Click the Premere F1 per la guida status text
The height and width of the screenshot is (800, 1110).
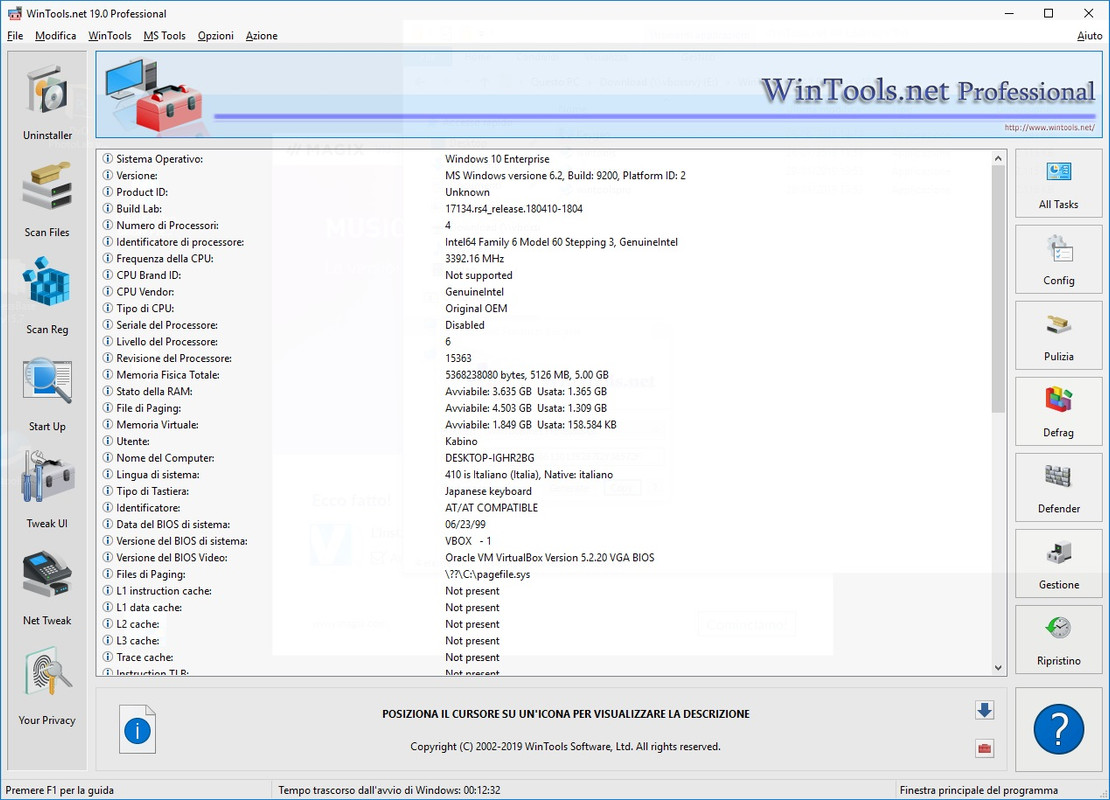coord(59,790)
